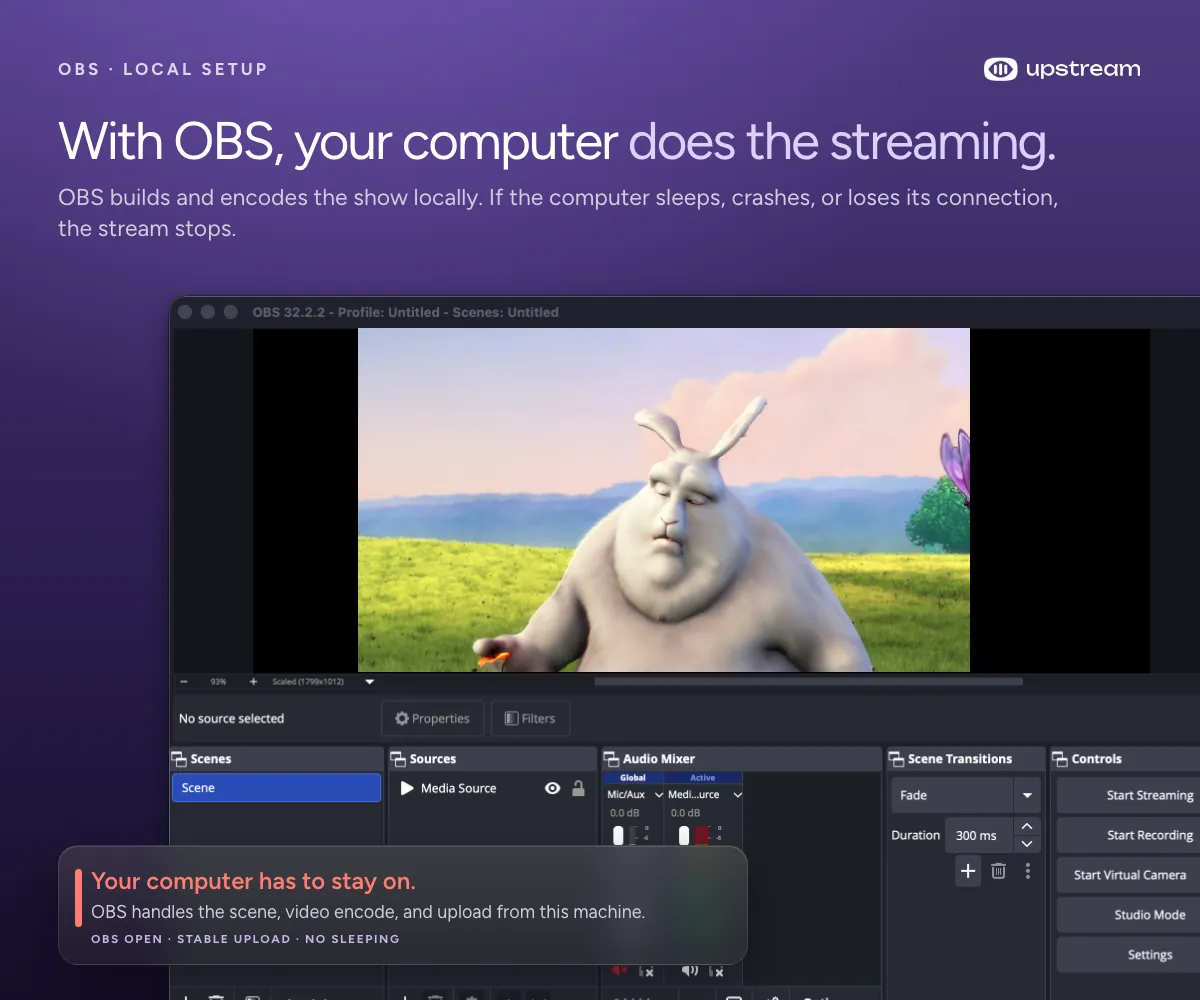Click the Duration label

[916, 835]
